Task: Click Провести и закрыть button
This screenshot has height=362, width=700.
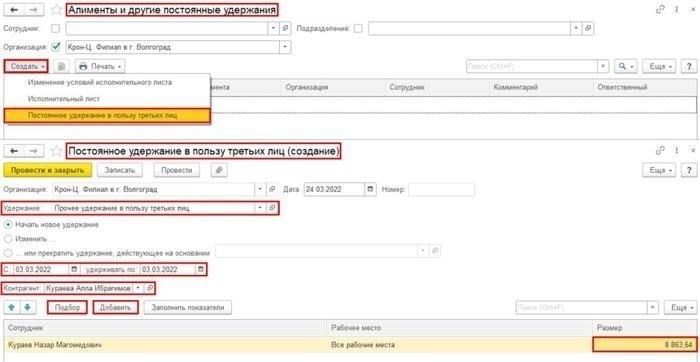Action: pyautogui.click(x=47, y=170)
